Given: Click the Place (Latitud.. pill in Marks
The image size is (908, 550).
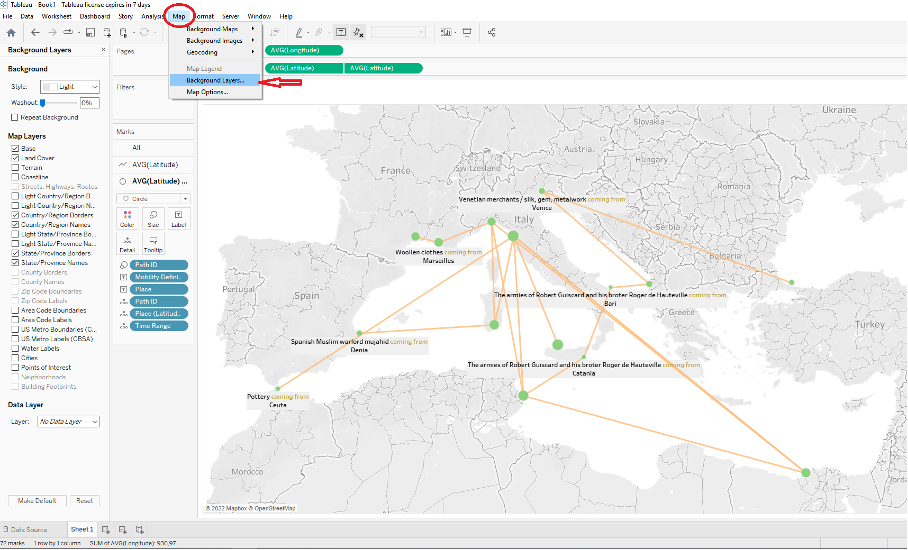Looking at the screenshot, I should pos(159,314).
